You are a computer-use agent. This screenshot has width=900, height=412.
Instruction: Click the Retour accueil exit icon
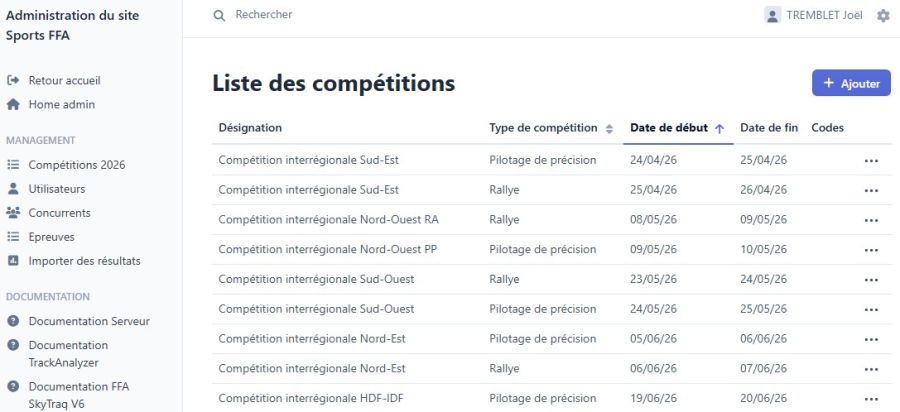coord(13,80)
